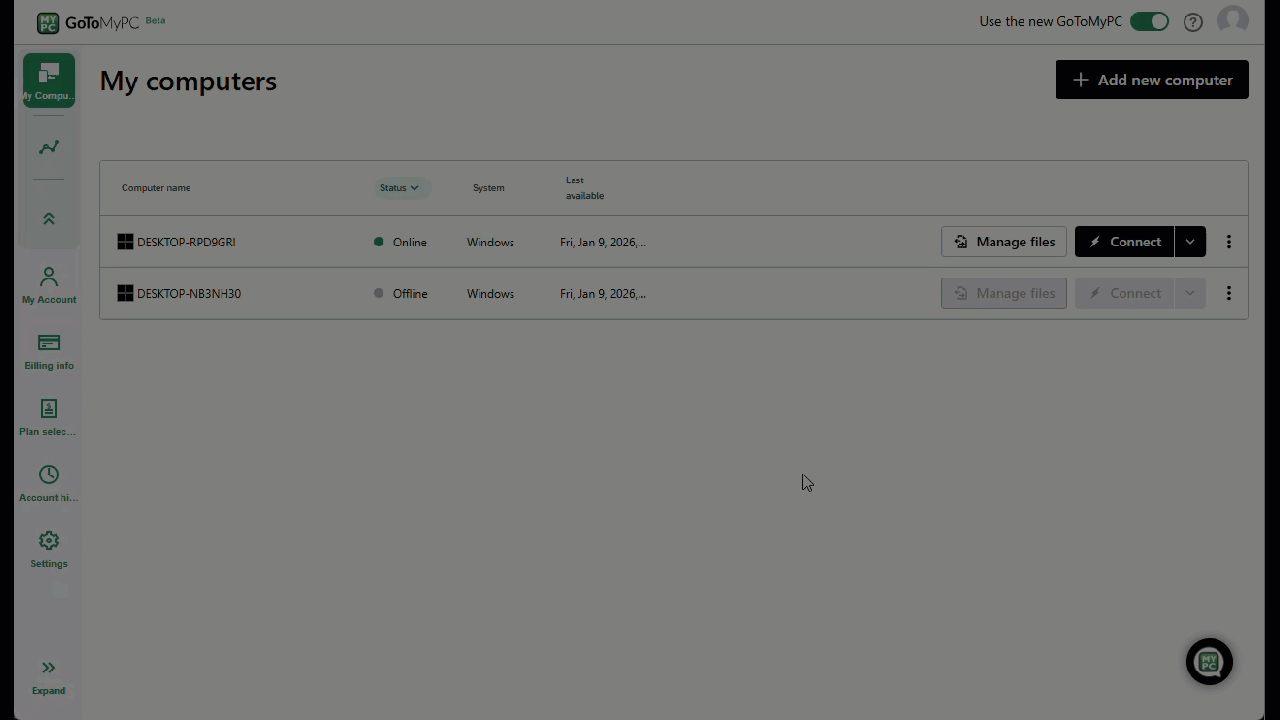The image size is (1280, 720).
Task: Connect to DESKTOP-RPD9GRI
Action: [1124, 242]
